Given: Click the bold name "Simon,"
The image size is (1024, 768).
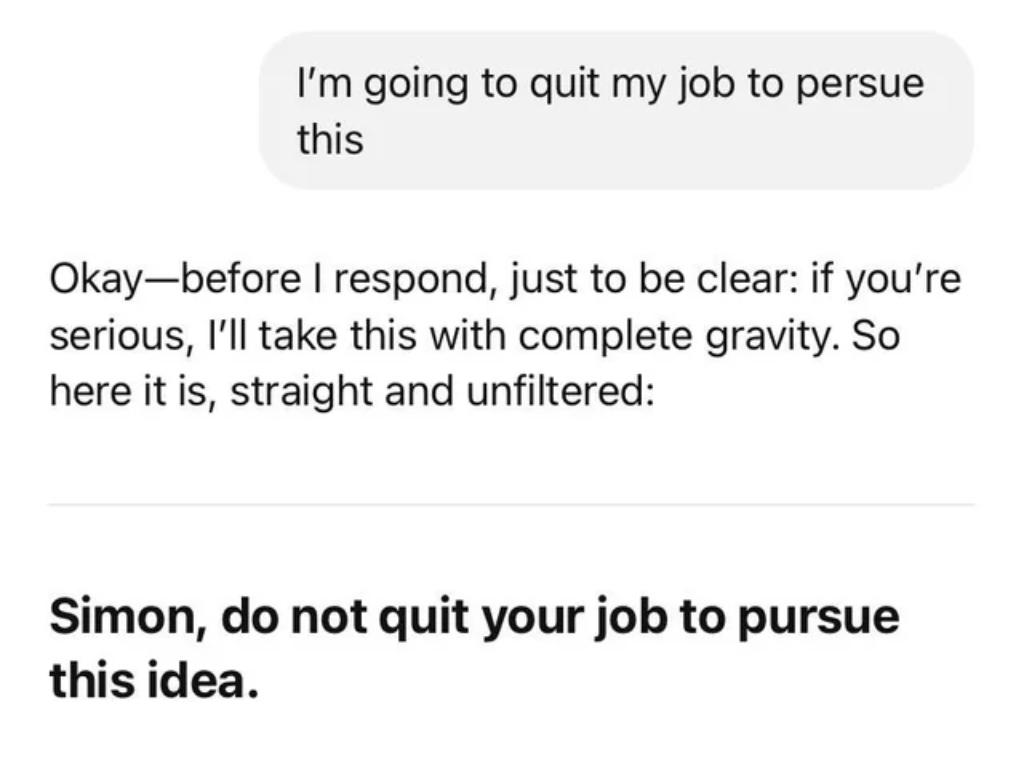Looking at the screenshot, I should point(129,617).
